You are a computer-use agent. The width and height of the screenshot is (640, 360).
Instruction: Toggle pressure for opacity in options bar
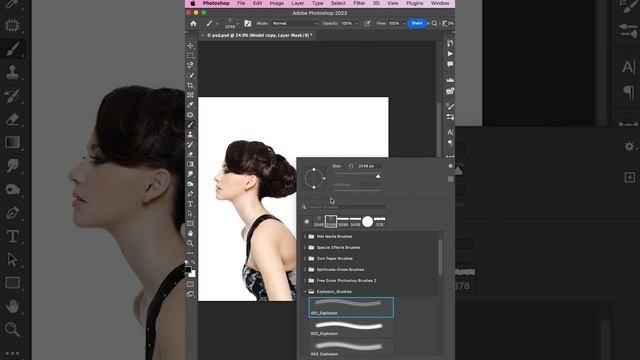click(x=367, y=24)
